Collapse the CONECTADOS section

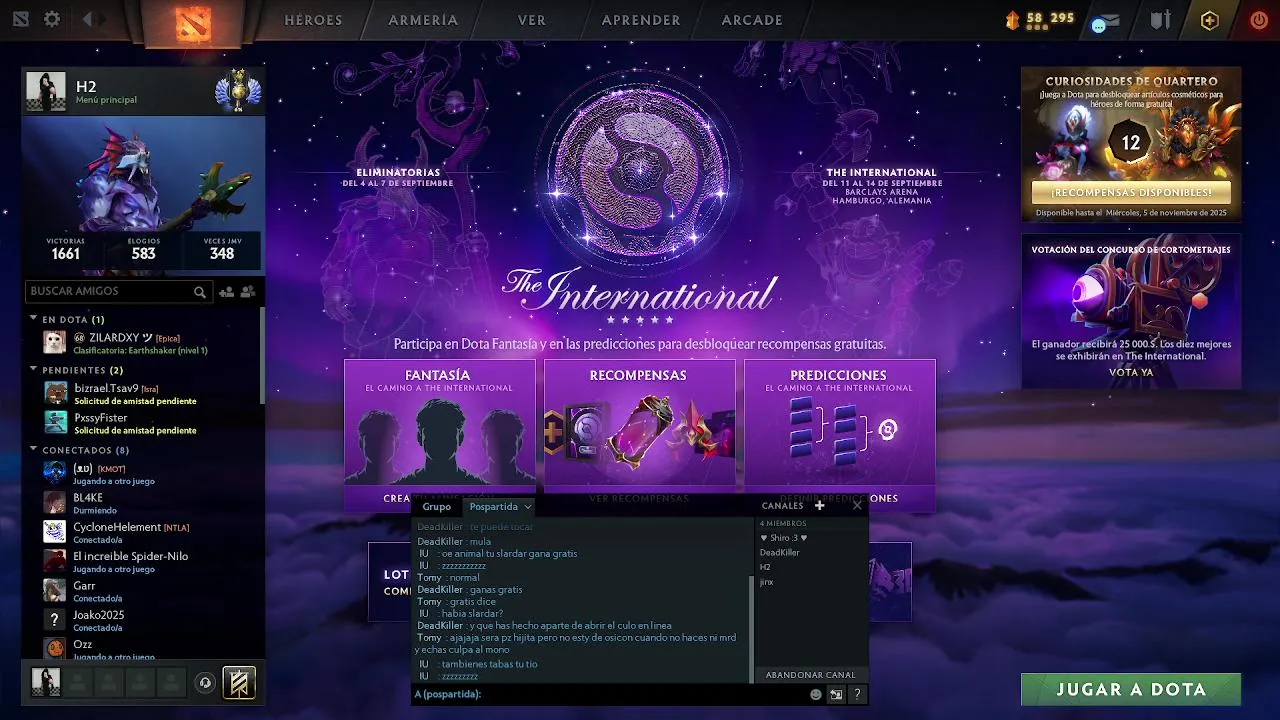tap(34, 450)
